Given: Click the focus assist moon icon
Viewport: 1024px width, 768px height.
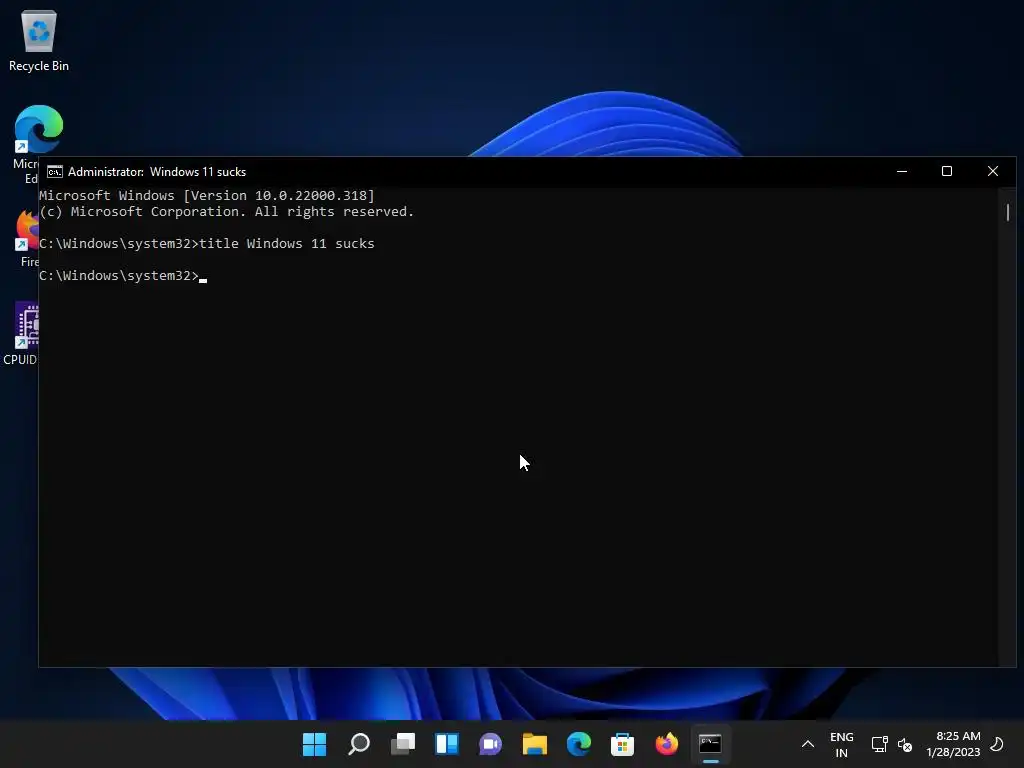Looking at the screenshot, I should pos(997,744).
